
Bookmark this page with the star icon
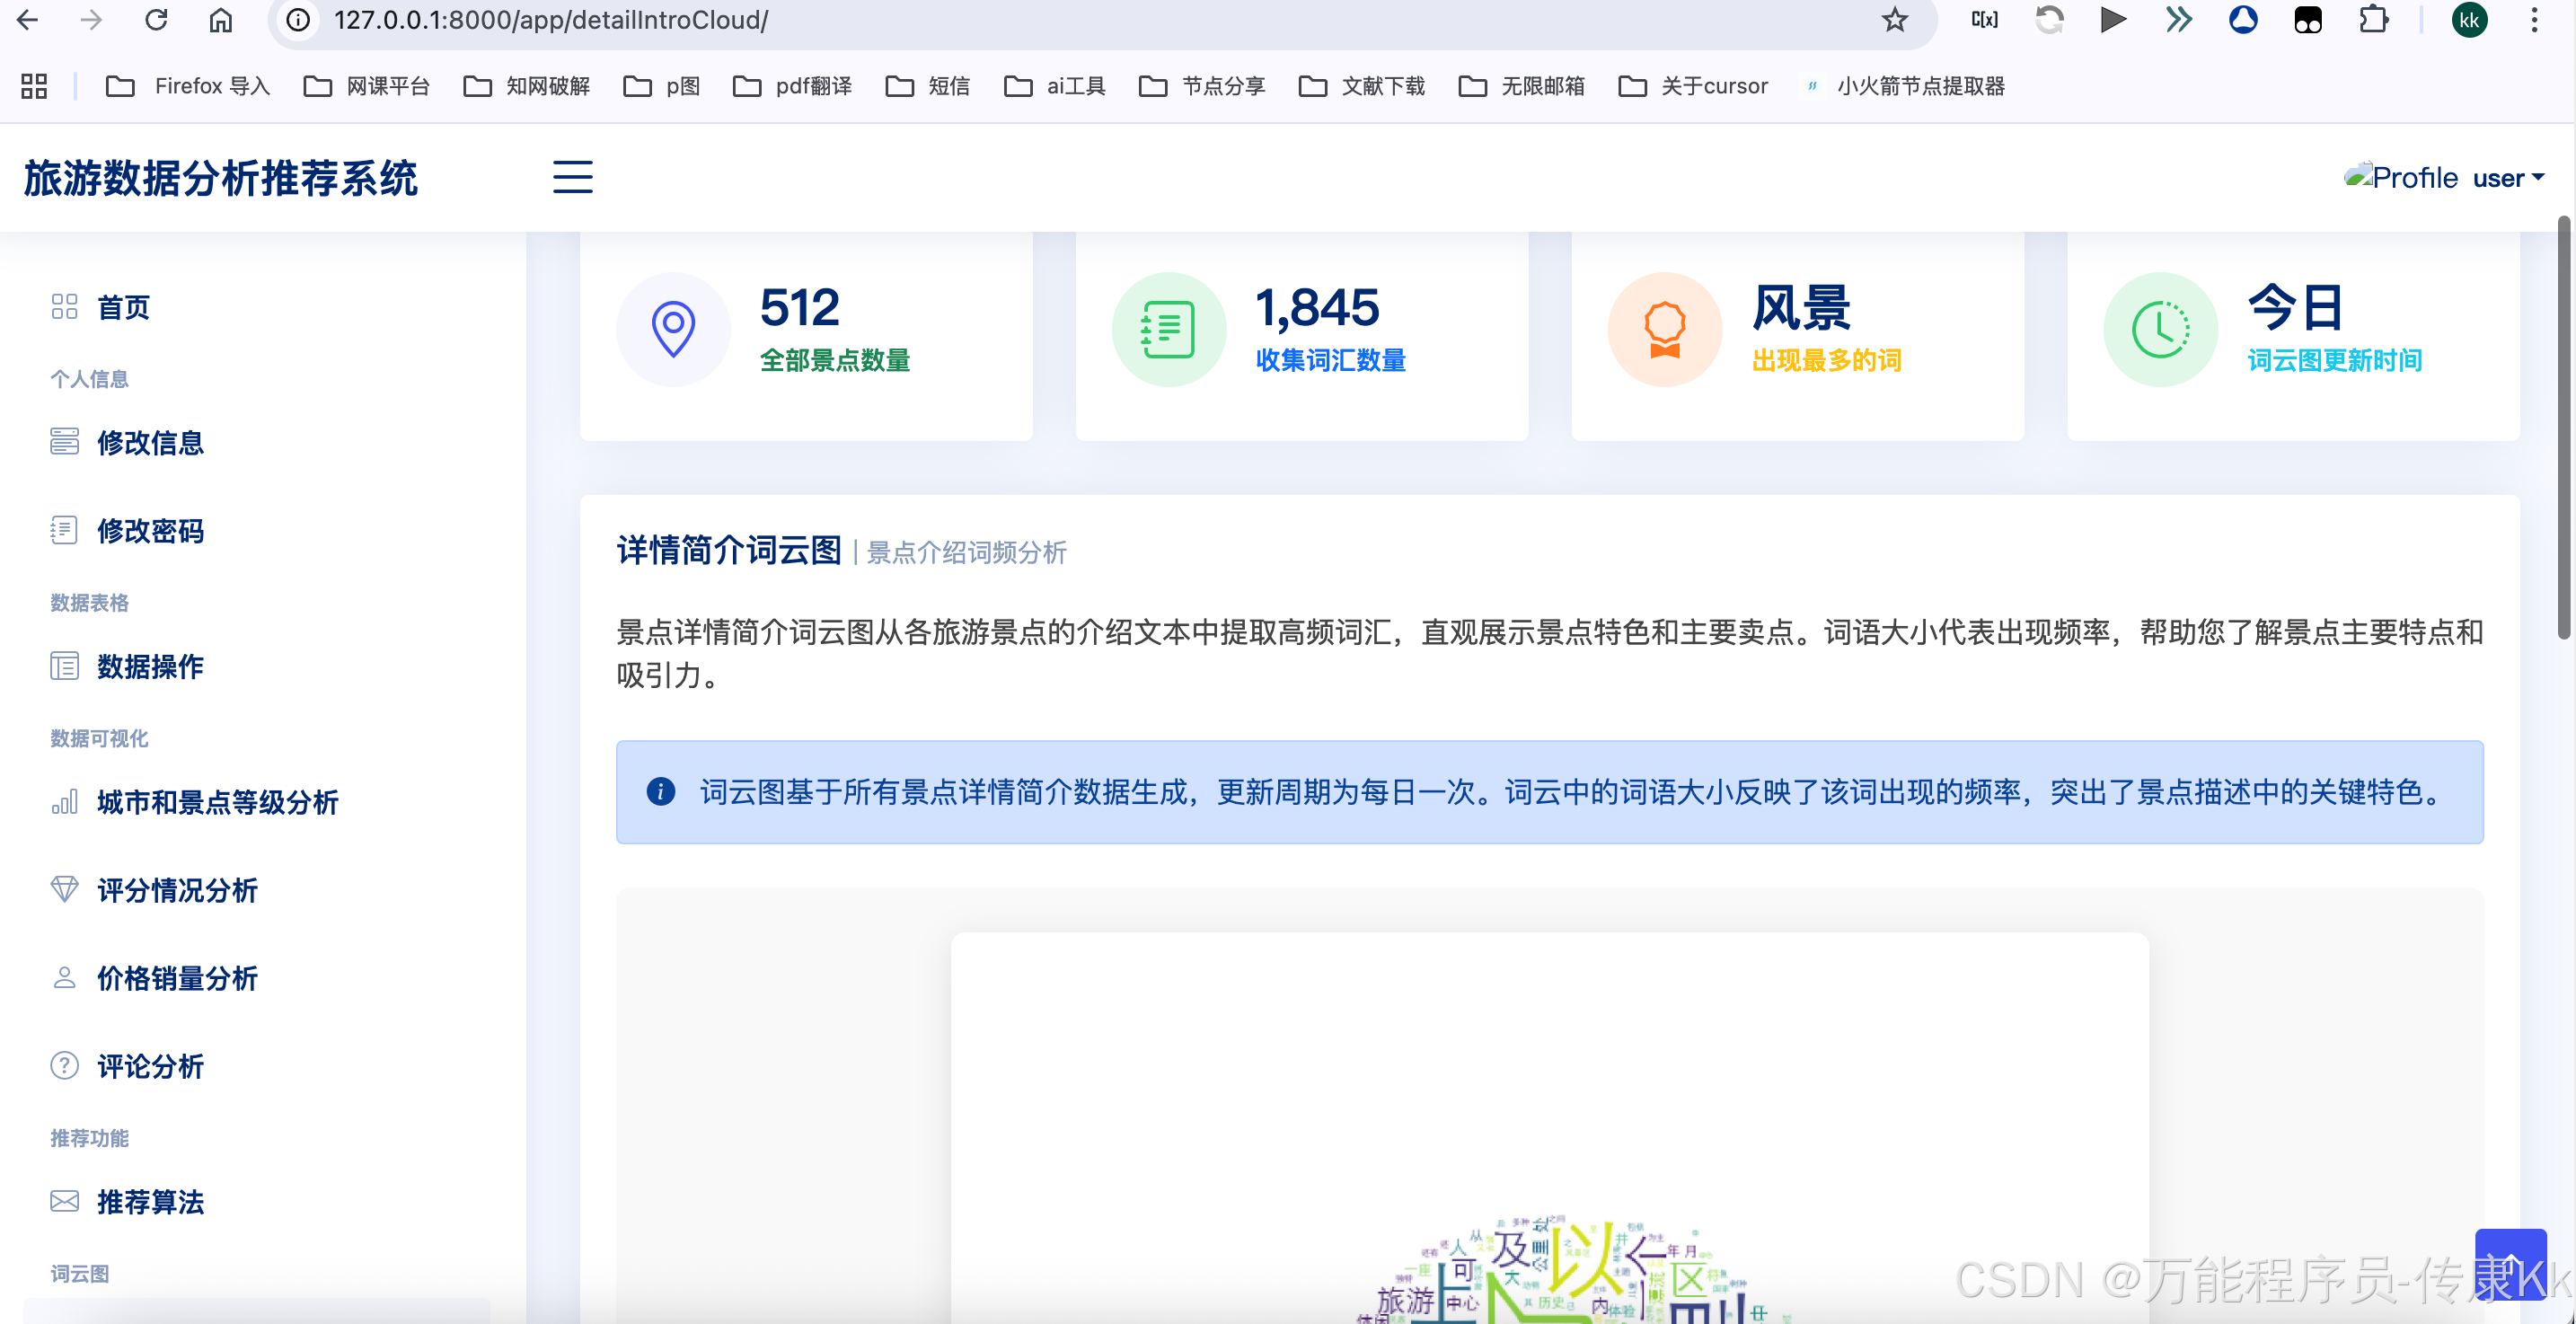(1894, 20)
